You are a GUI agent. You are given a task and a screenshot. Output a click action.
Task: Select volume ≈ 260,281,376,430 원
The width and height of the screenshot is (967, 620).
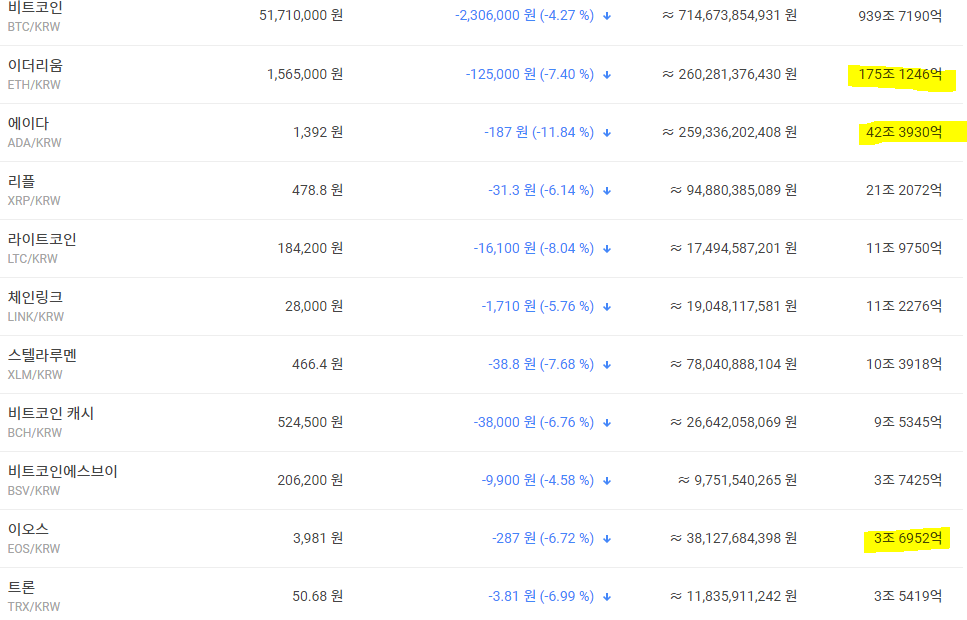pos(730,74)
